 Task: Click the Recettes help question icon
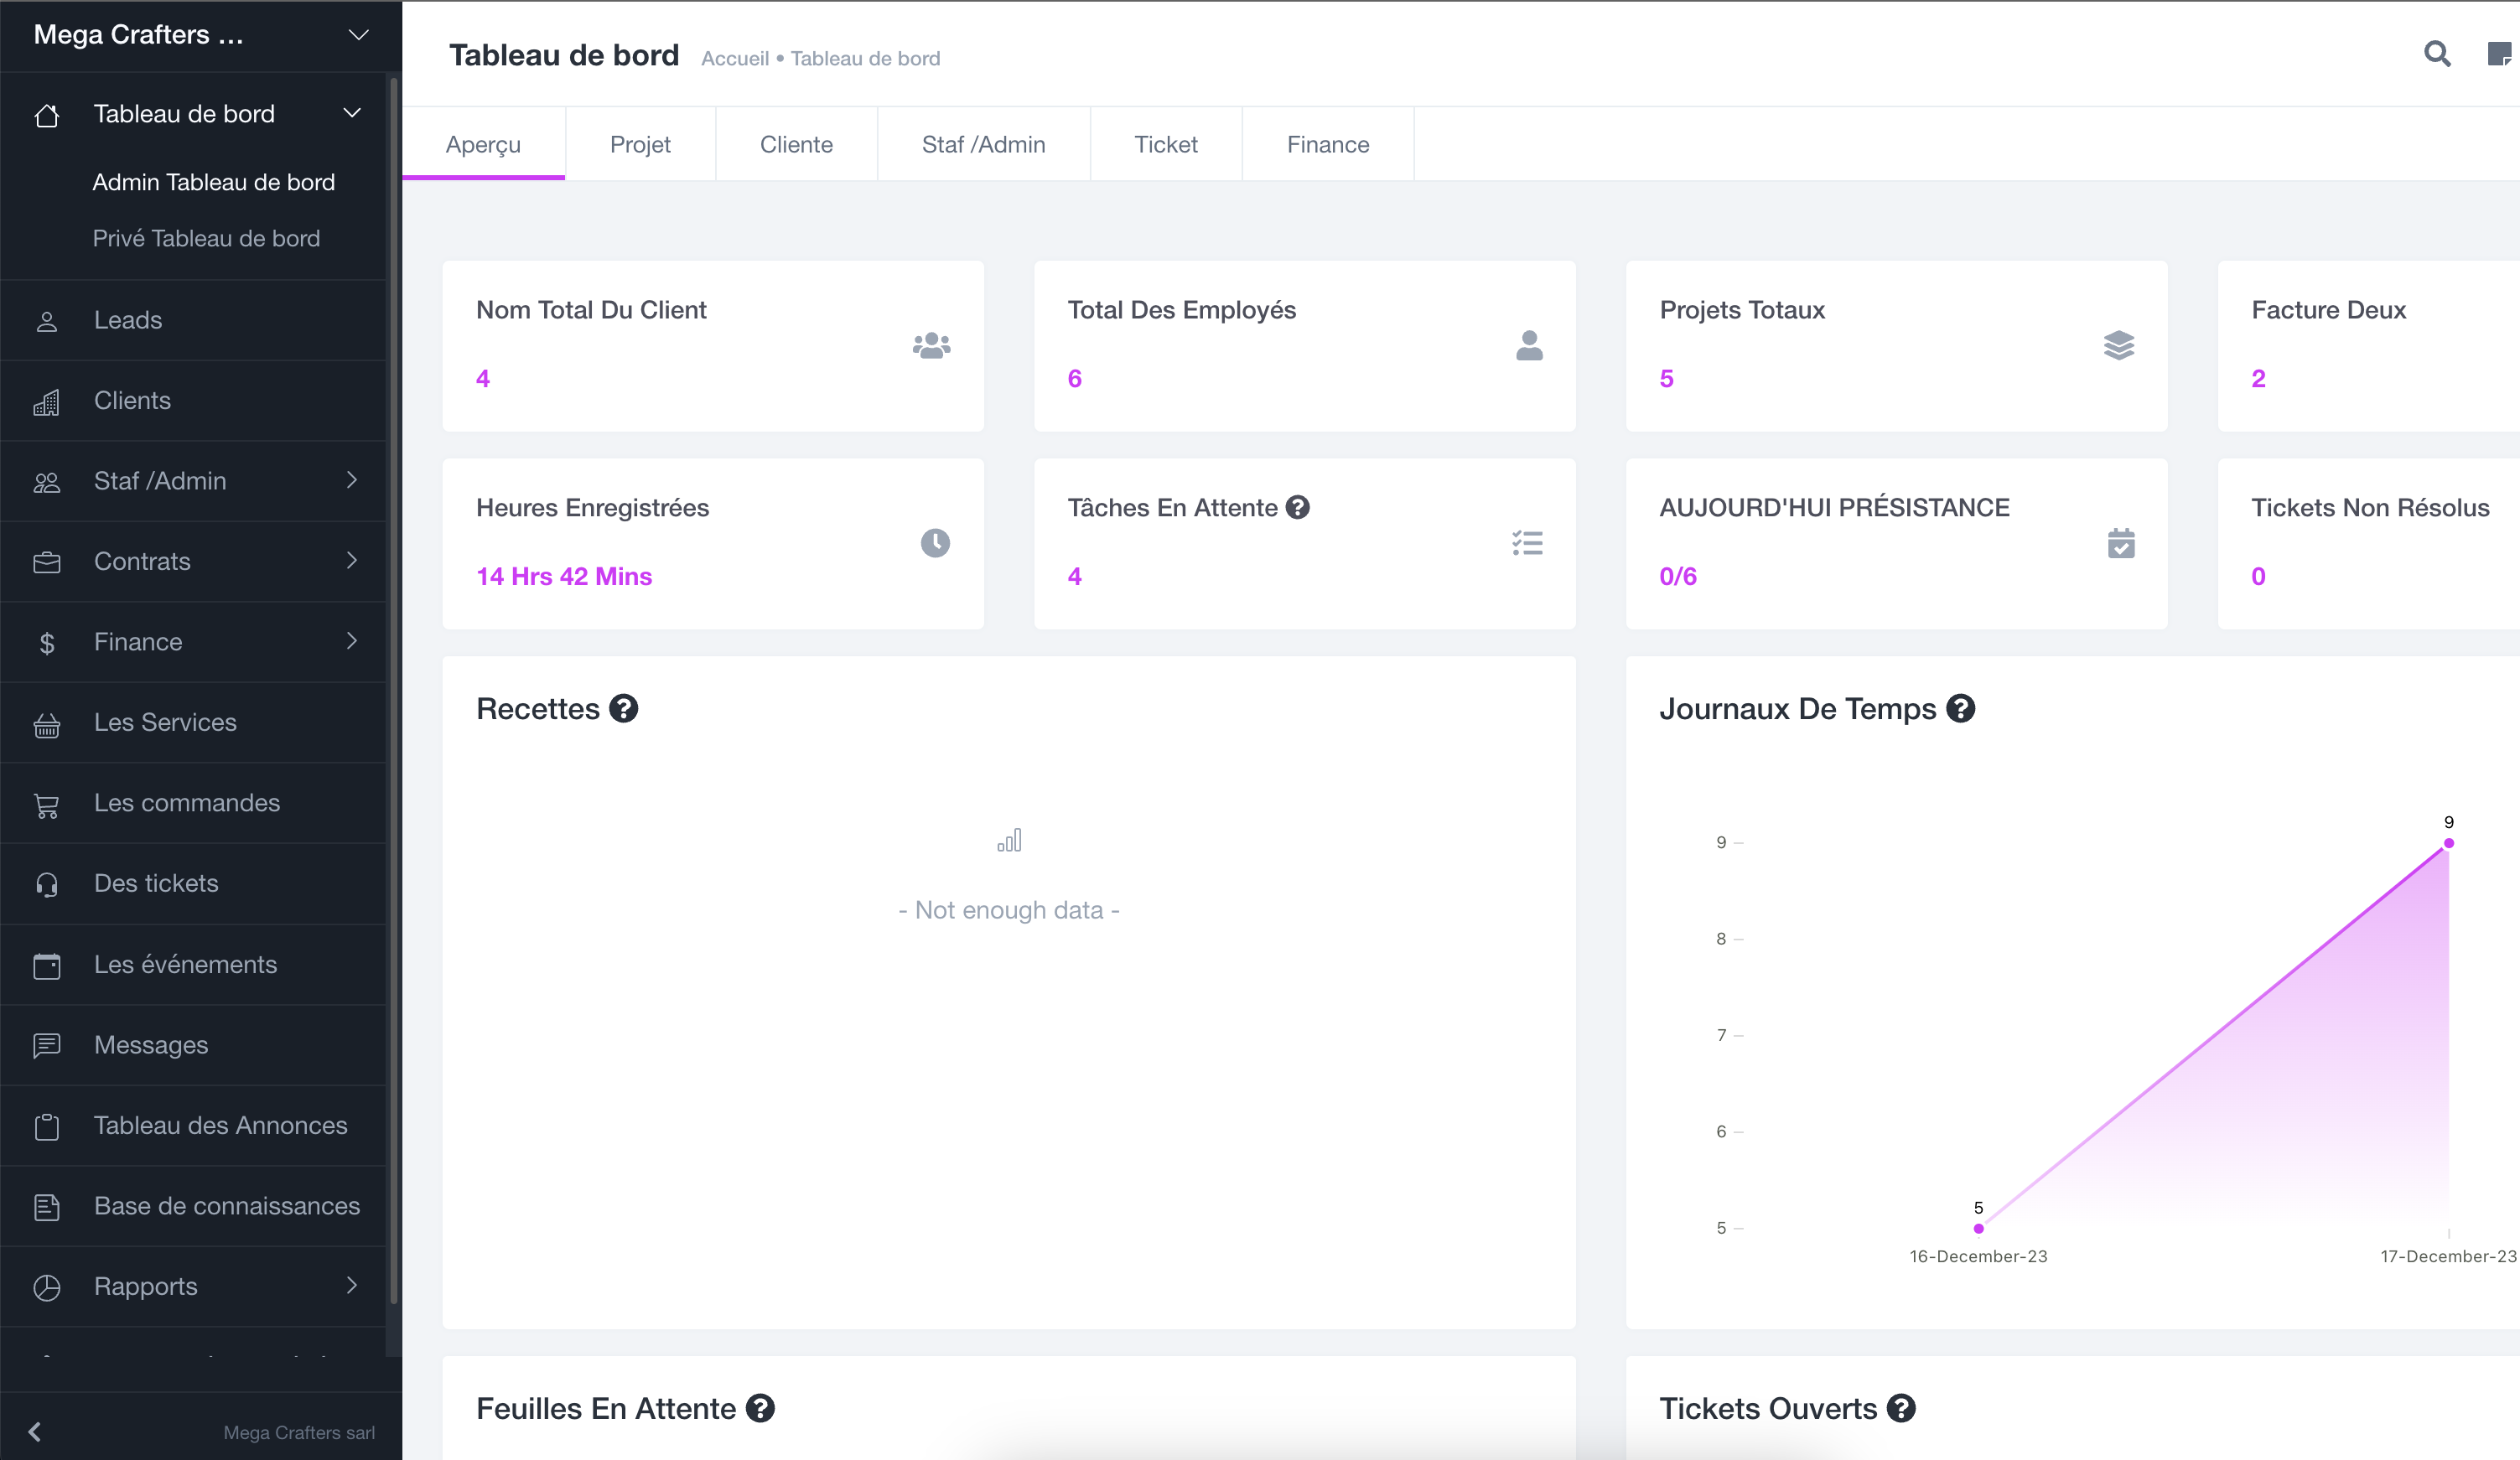click(624, 709)
